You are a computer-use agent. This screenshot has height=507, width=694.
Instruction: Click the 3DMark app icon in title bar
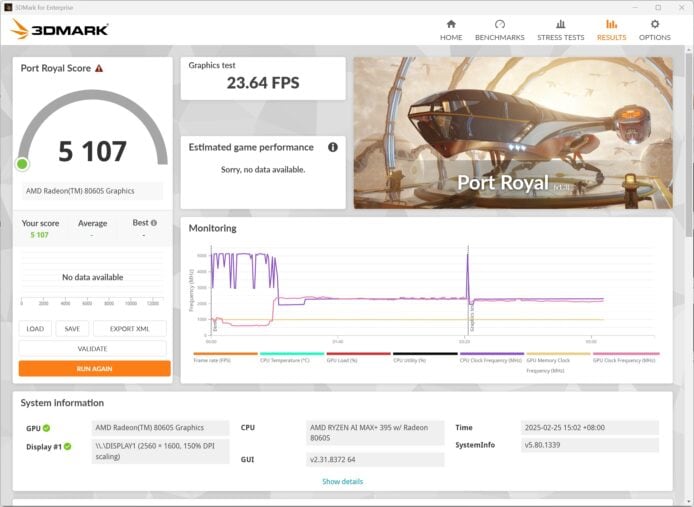point(8,7)
